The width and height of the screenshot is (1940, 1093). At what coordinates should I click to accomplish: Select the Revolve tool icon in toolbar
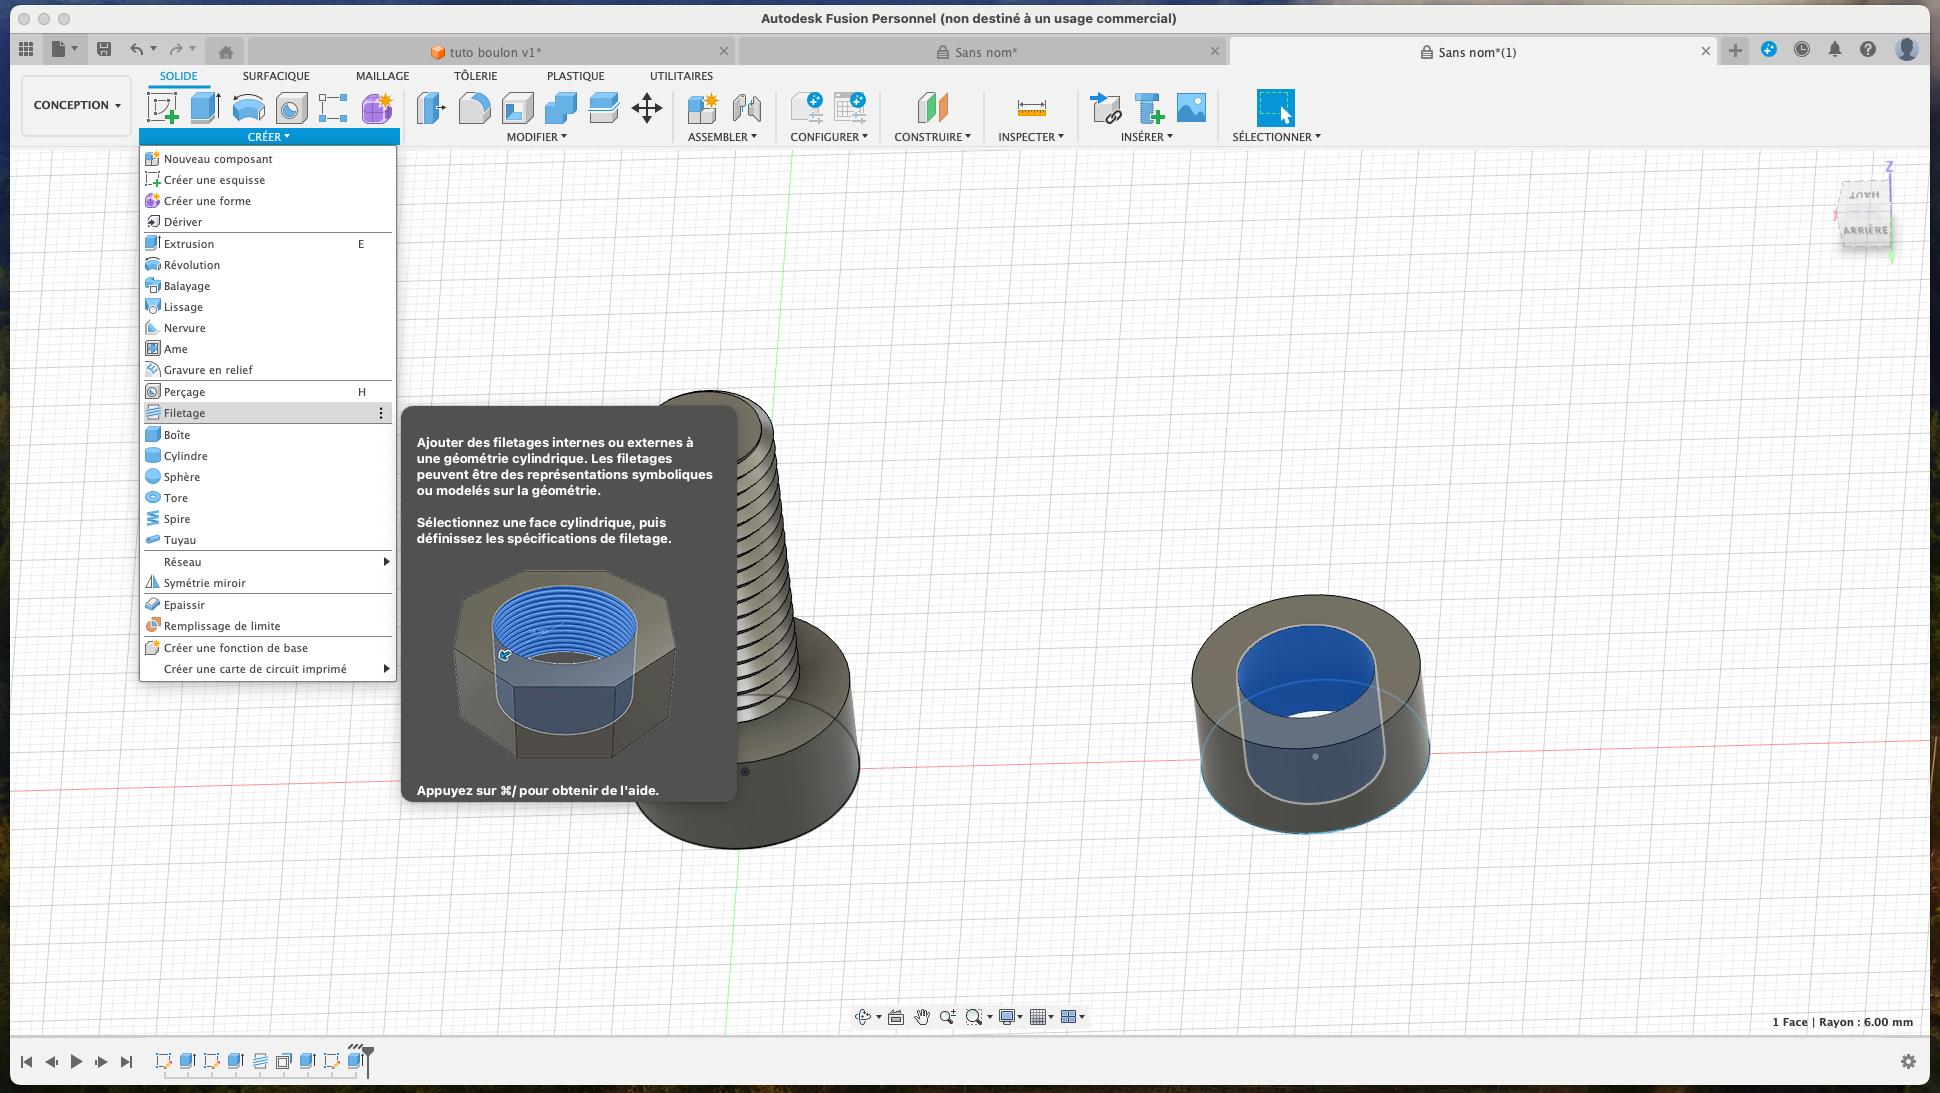coord(248,108)
